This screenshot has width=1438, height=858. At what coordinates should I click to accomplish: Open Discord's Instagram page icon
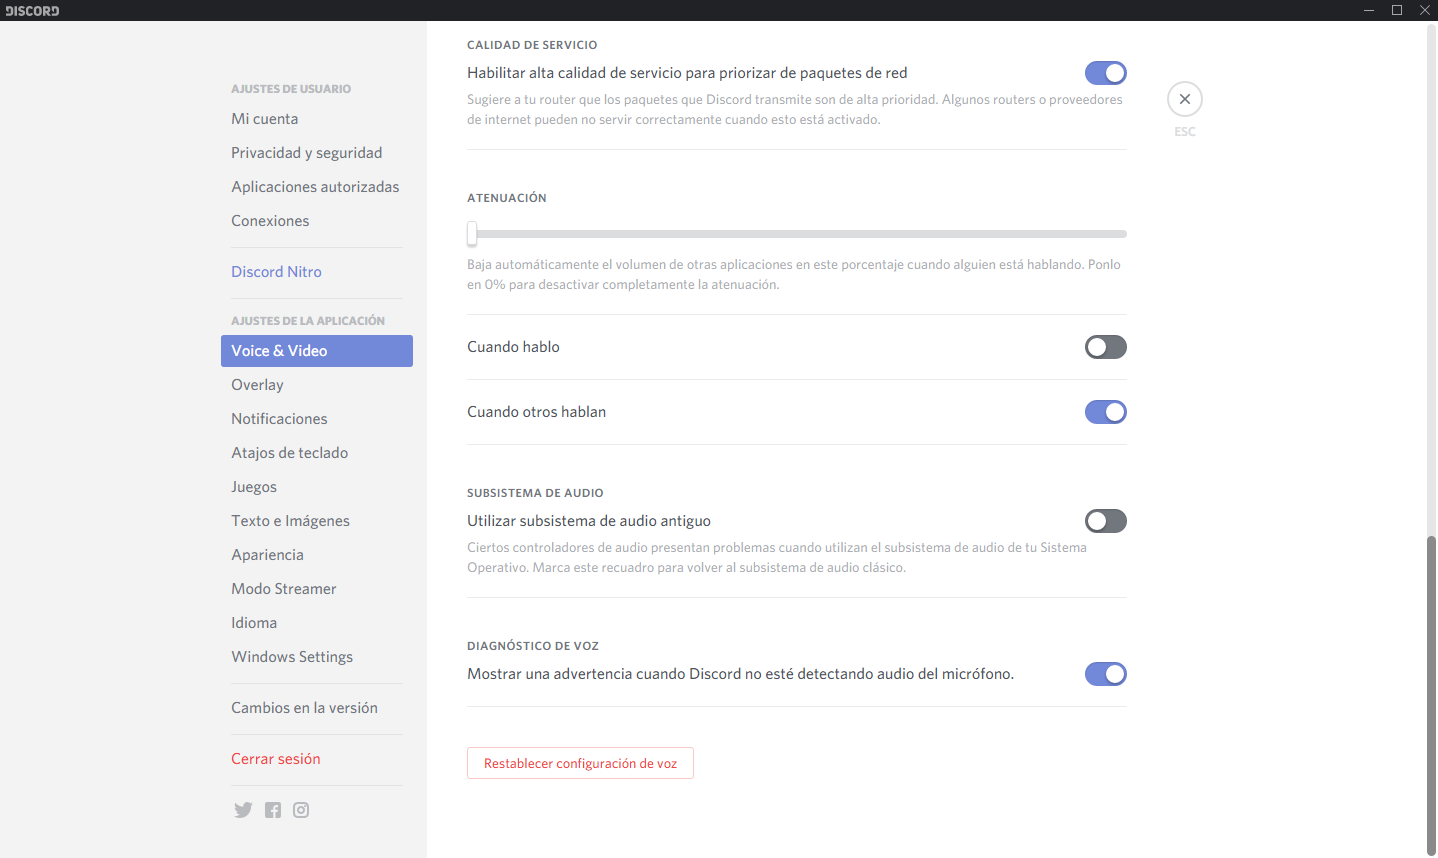[x=301, y=810]
